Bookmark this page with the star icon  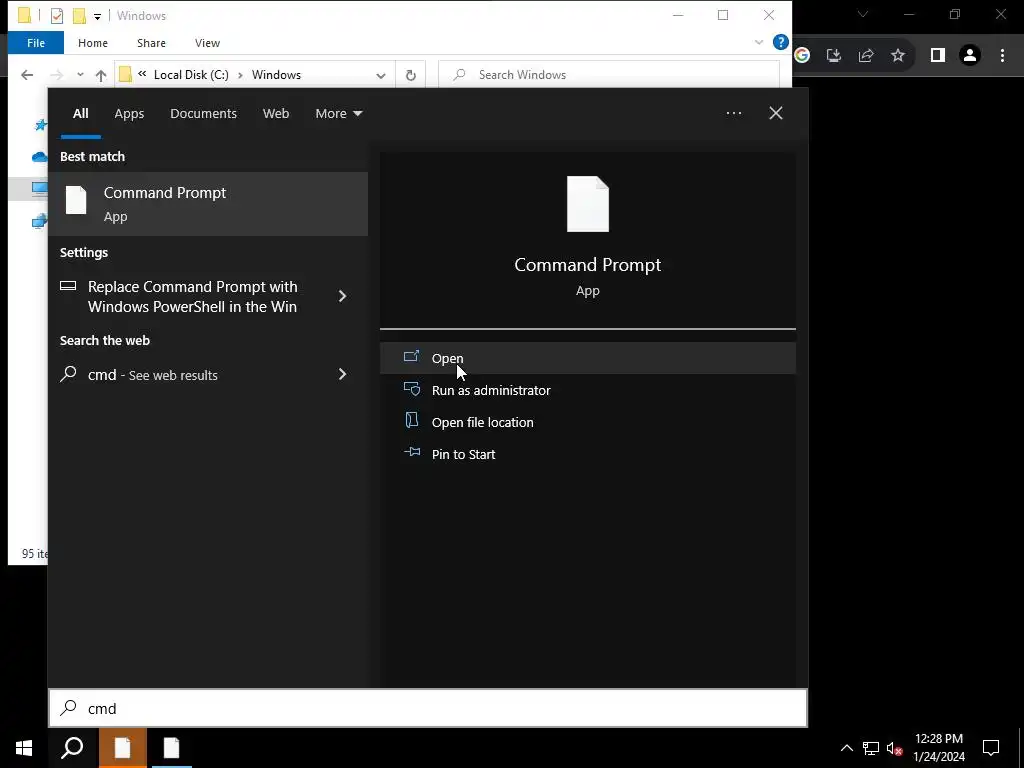click(899, 56)
